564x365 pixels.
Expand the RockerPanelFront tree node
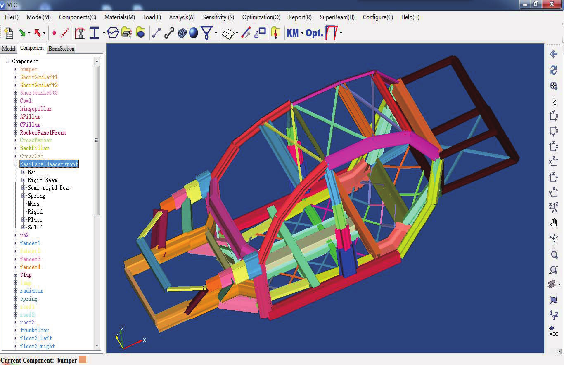pos(15,132)
